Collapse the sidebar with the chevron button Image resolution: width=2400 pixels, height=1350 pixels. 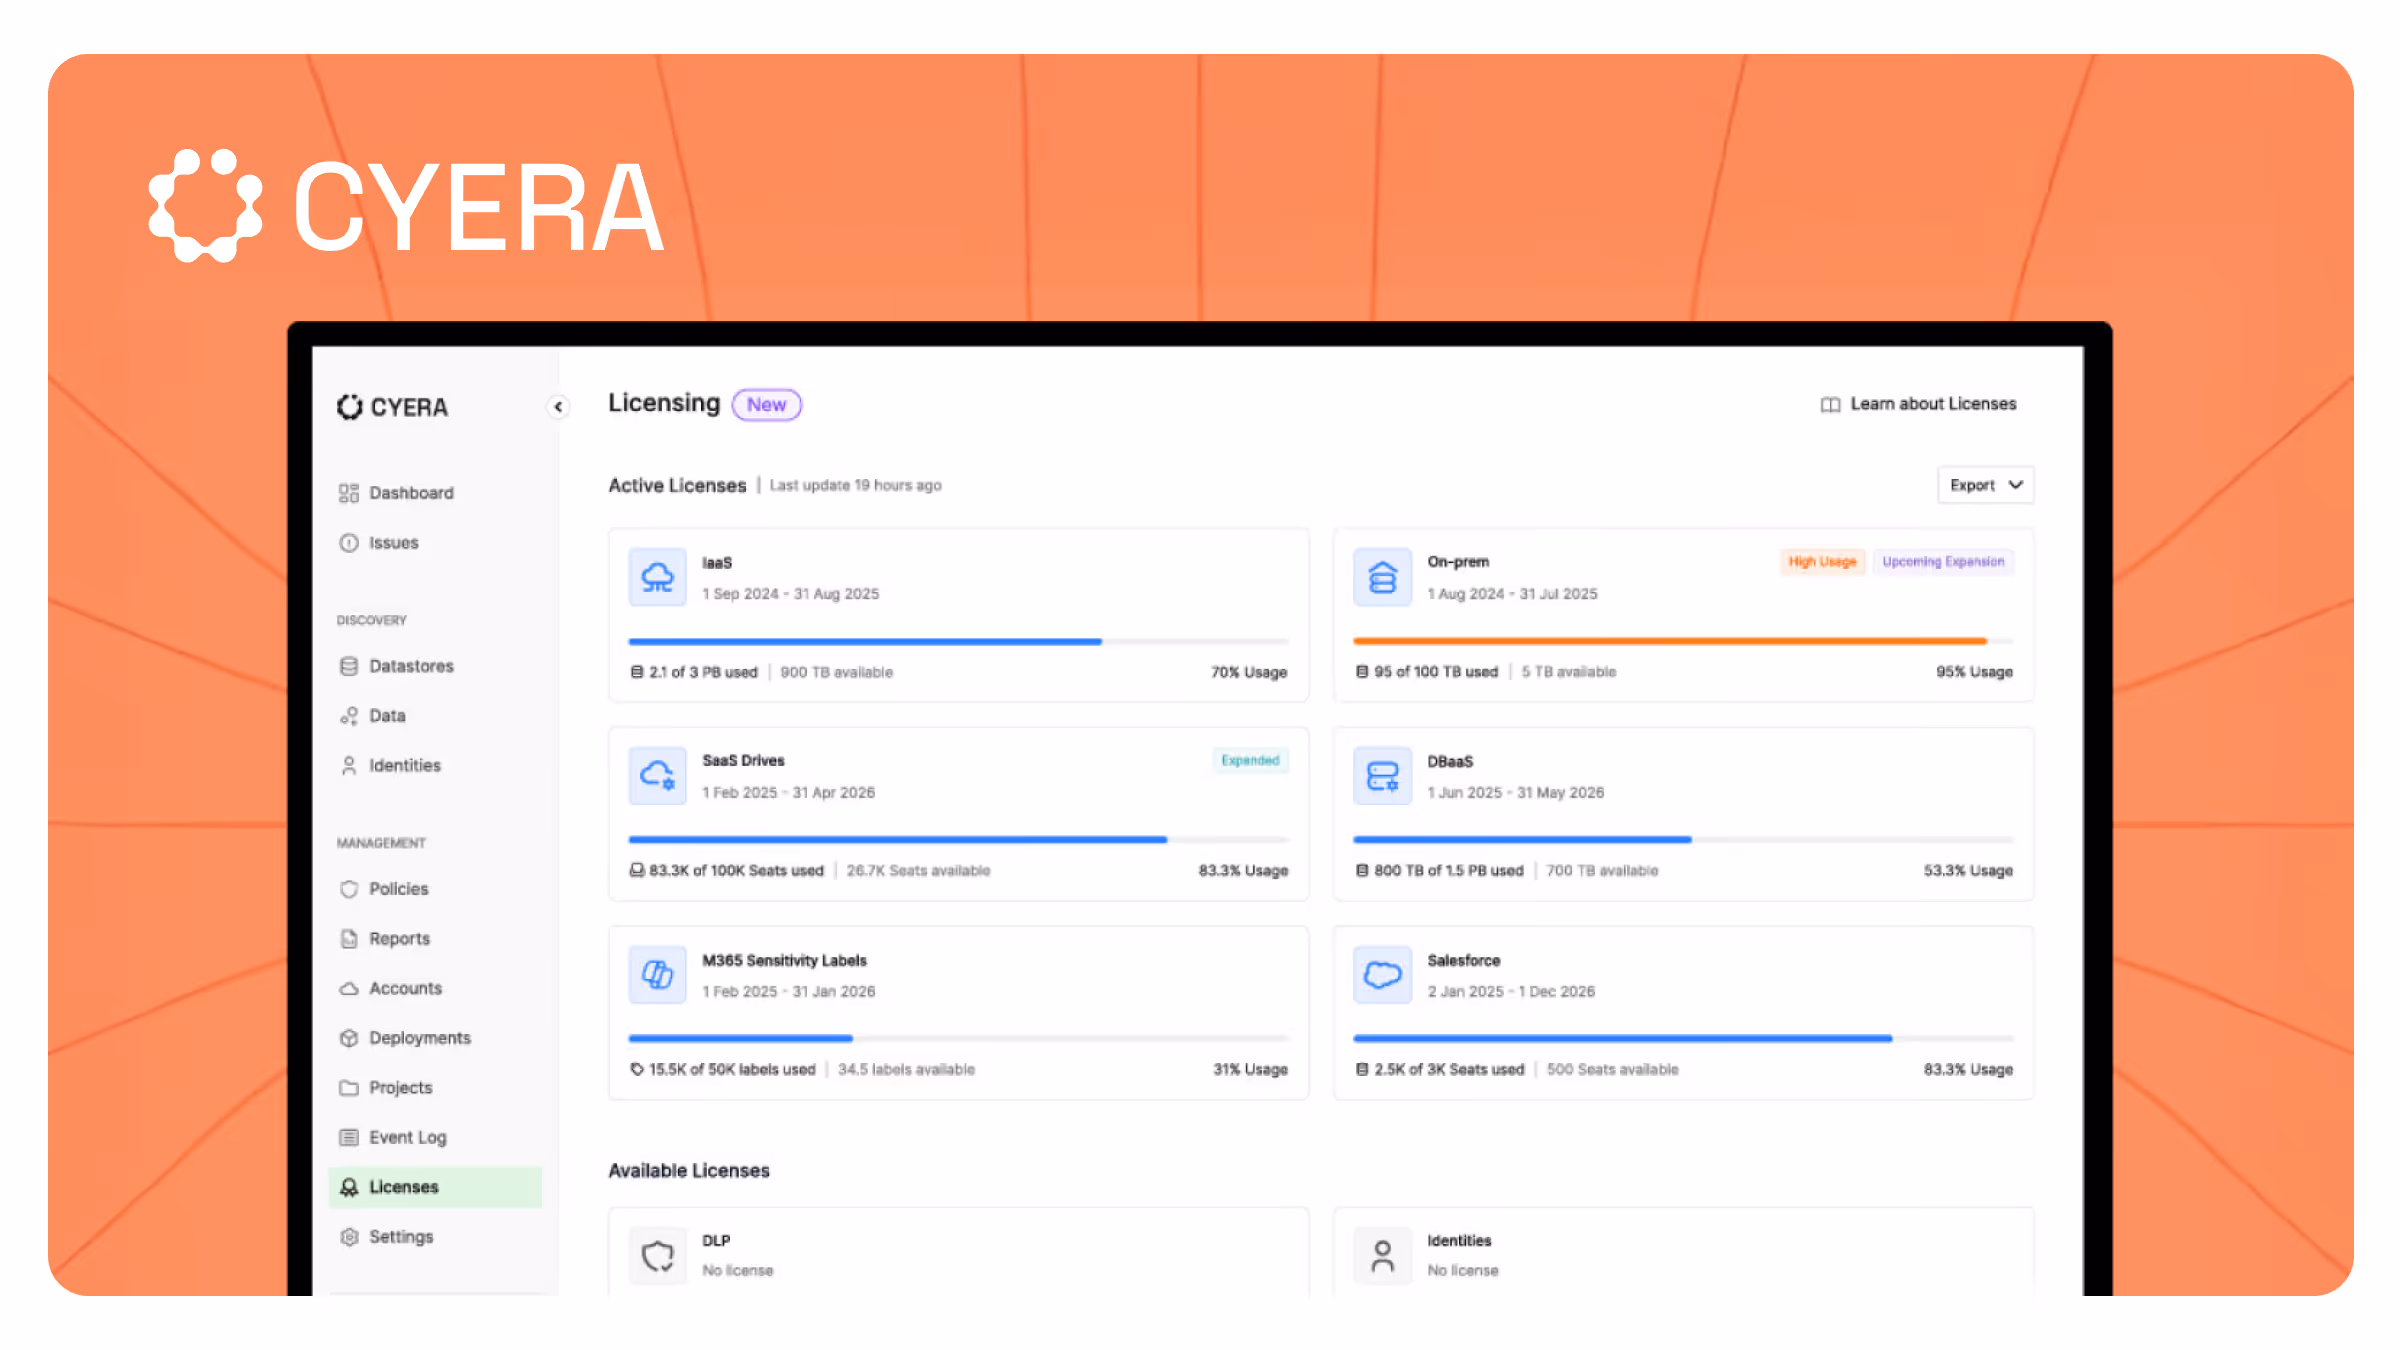click(x=558, y=407)
